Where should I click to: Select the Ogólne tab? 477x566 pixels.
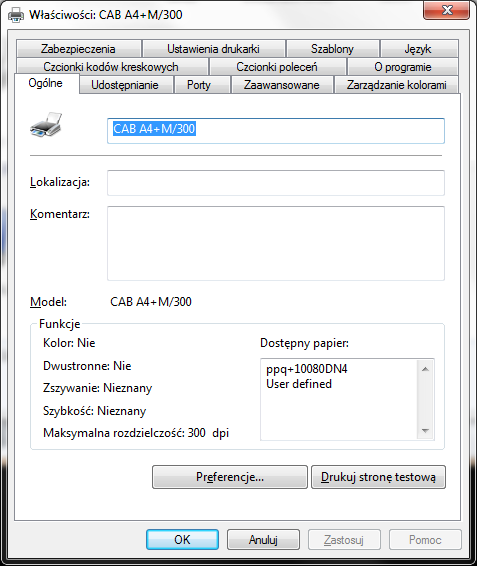click(x=46, y=83)
